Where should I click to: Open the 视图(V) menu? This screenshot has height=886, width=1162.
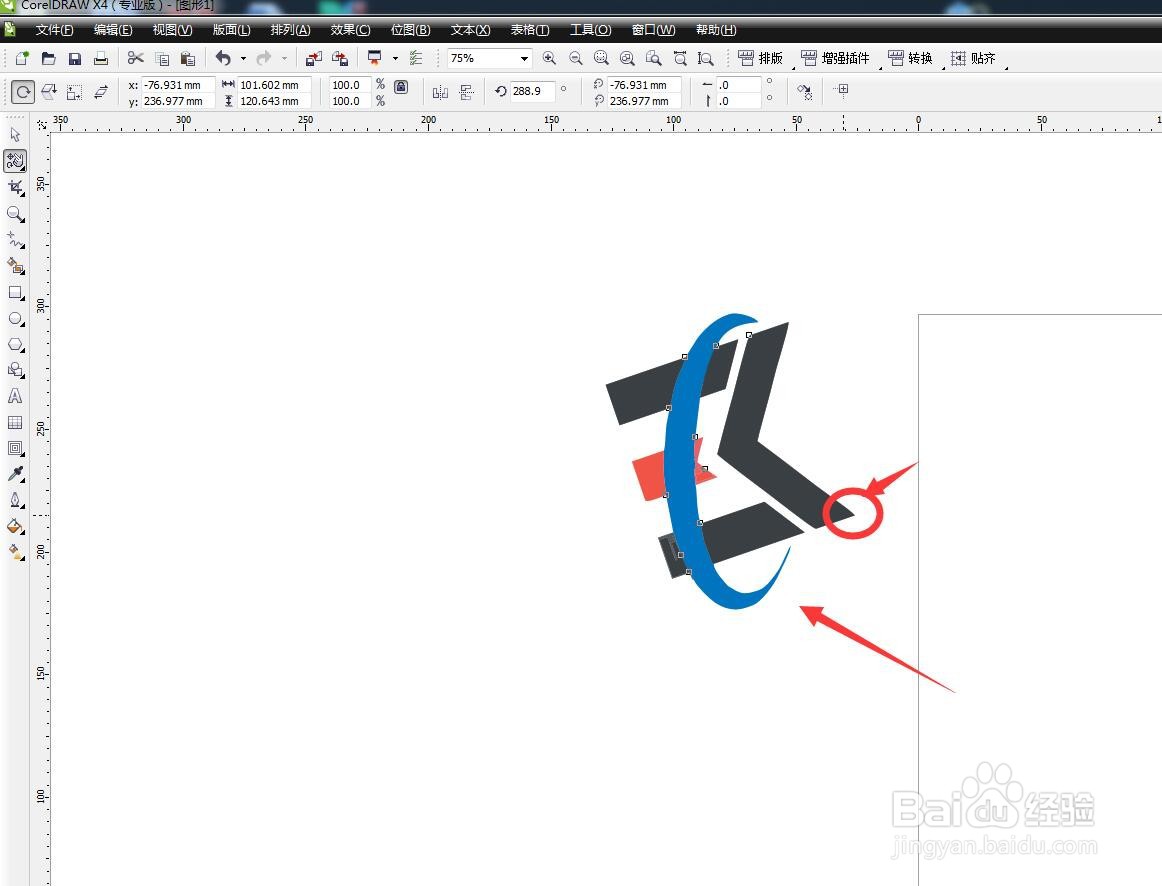173,30
